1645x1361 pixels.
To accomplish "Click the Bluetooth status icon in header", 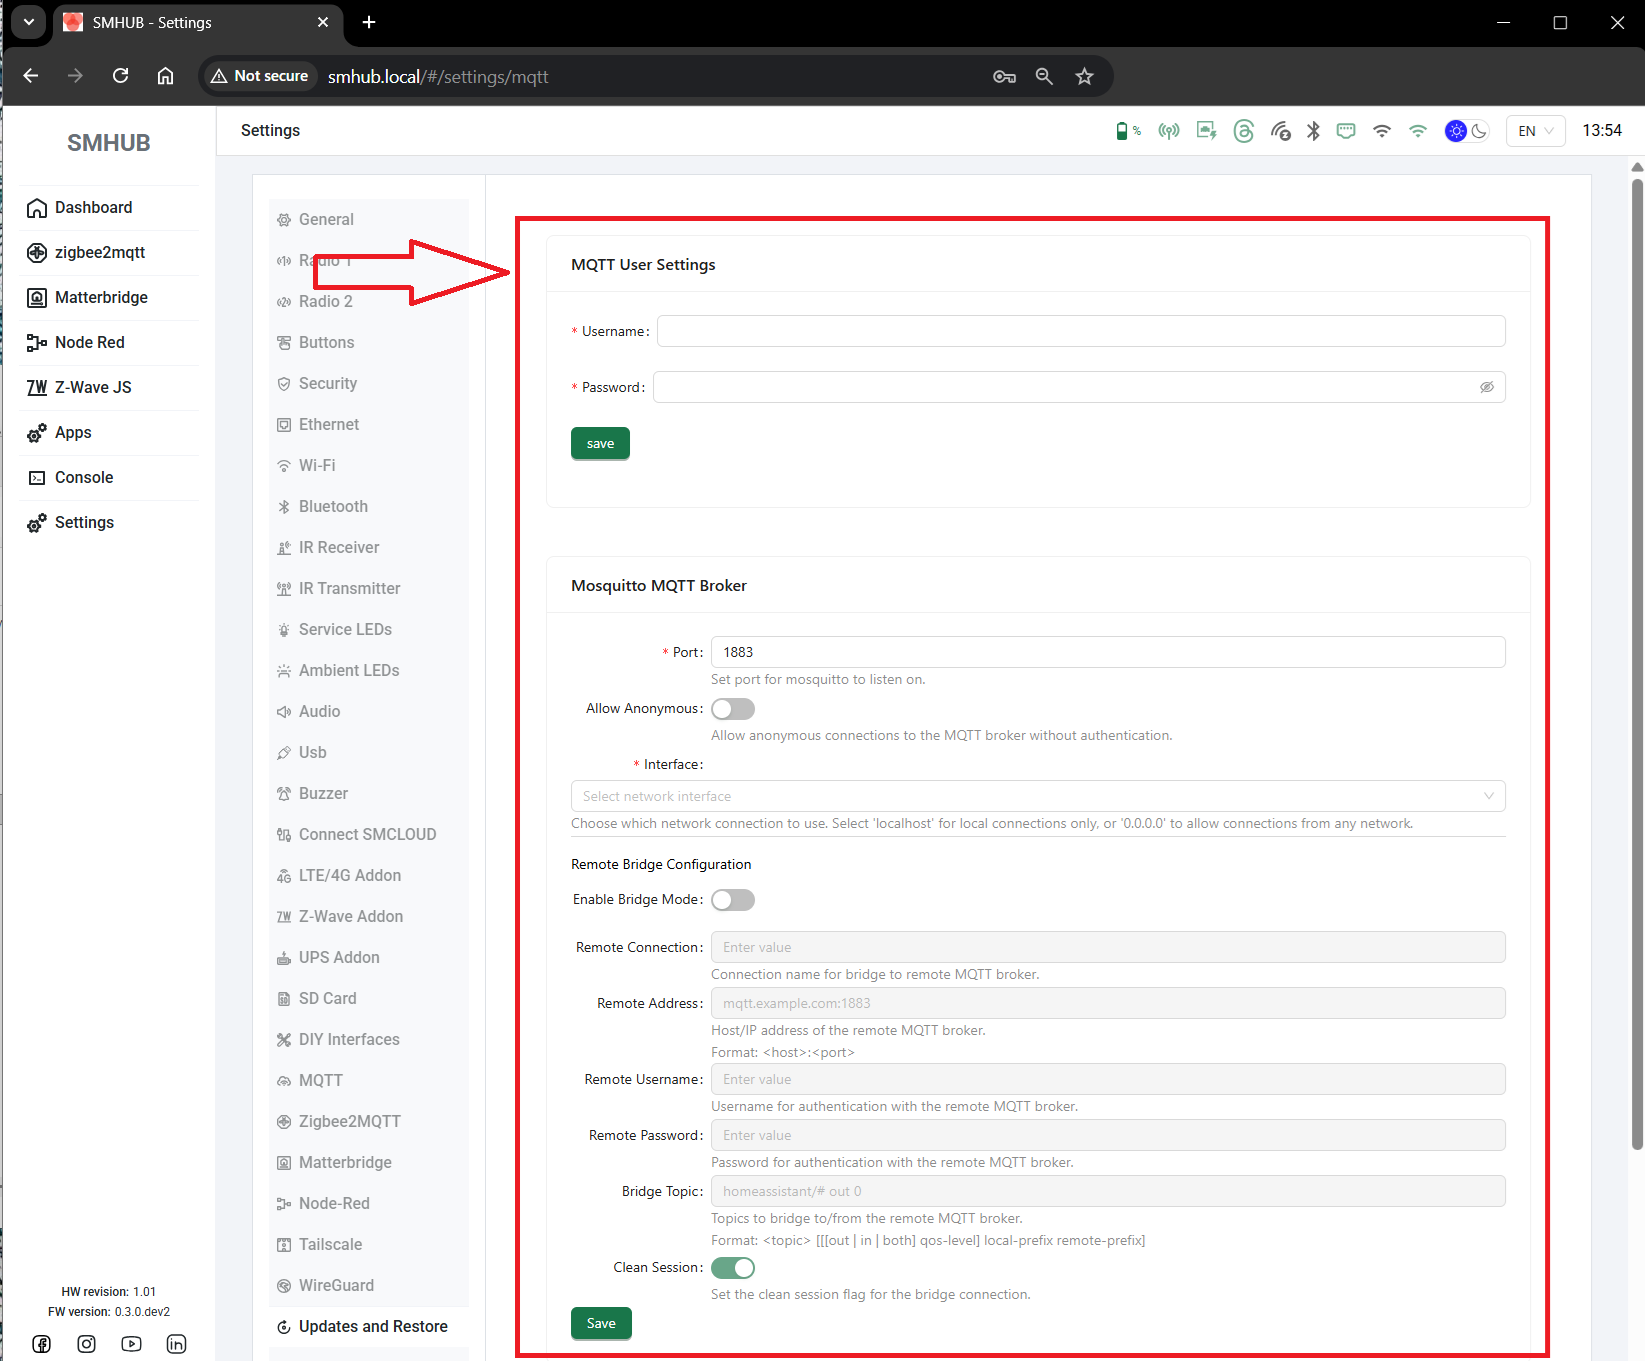I will coord(1313,131).
